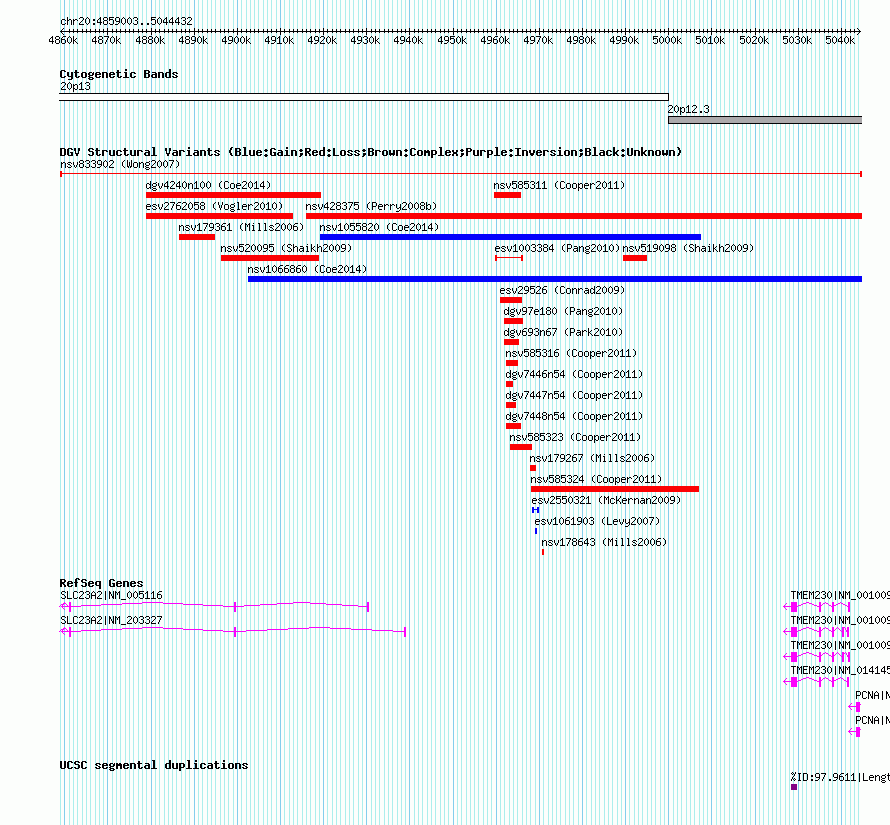Image resolution: width=890 pixels, height=825 pixels.
Task: Click the %ID:97.9611 segmental duplication label
Action: click(x=840, y=777)
